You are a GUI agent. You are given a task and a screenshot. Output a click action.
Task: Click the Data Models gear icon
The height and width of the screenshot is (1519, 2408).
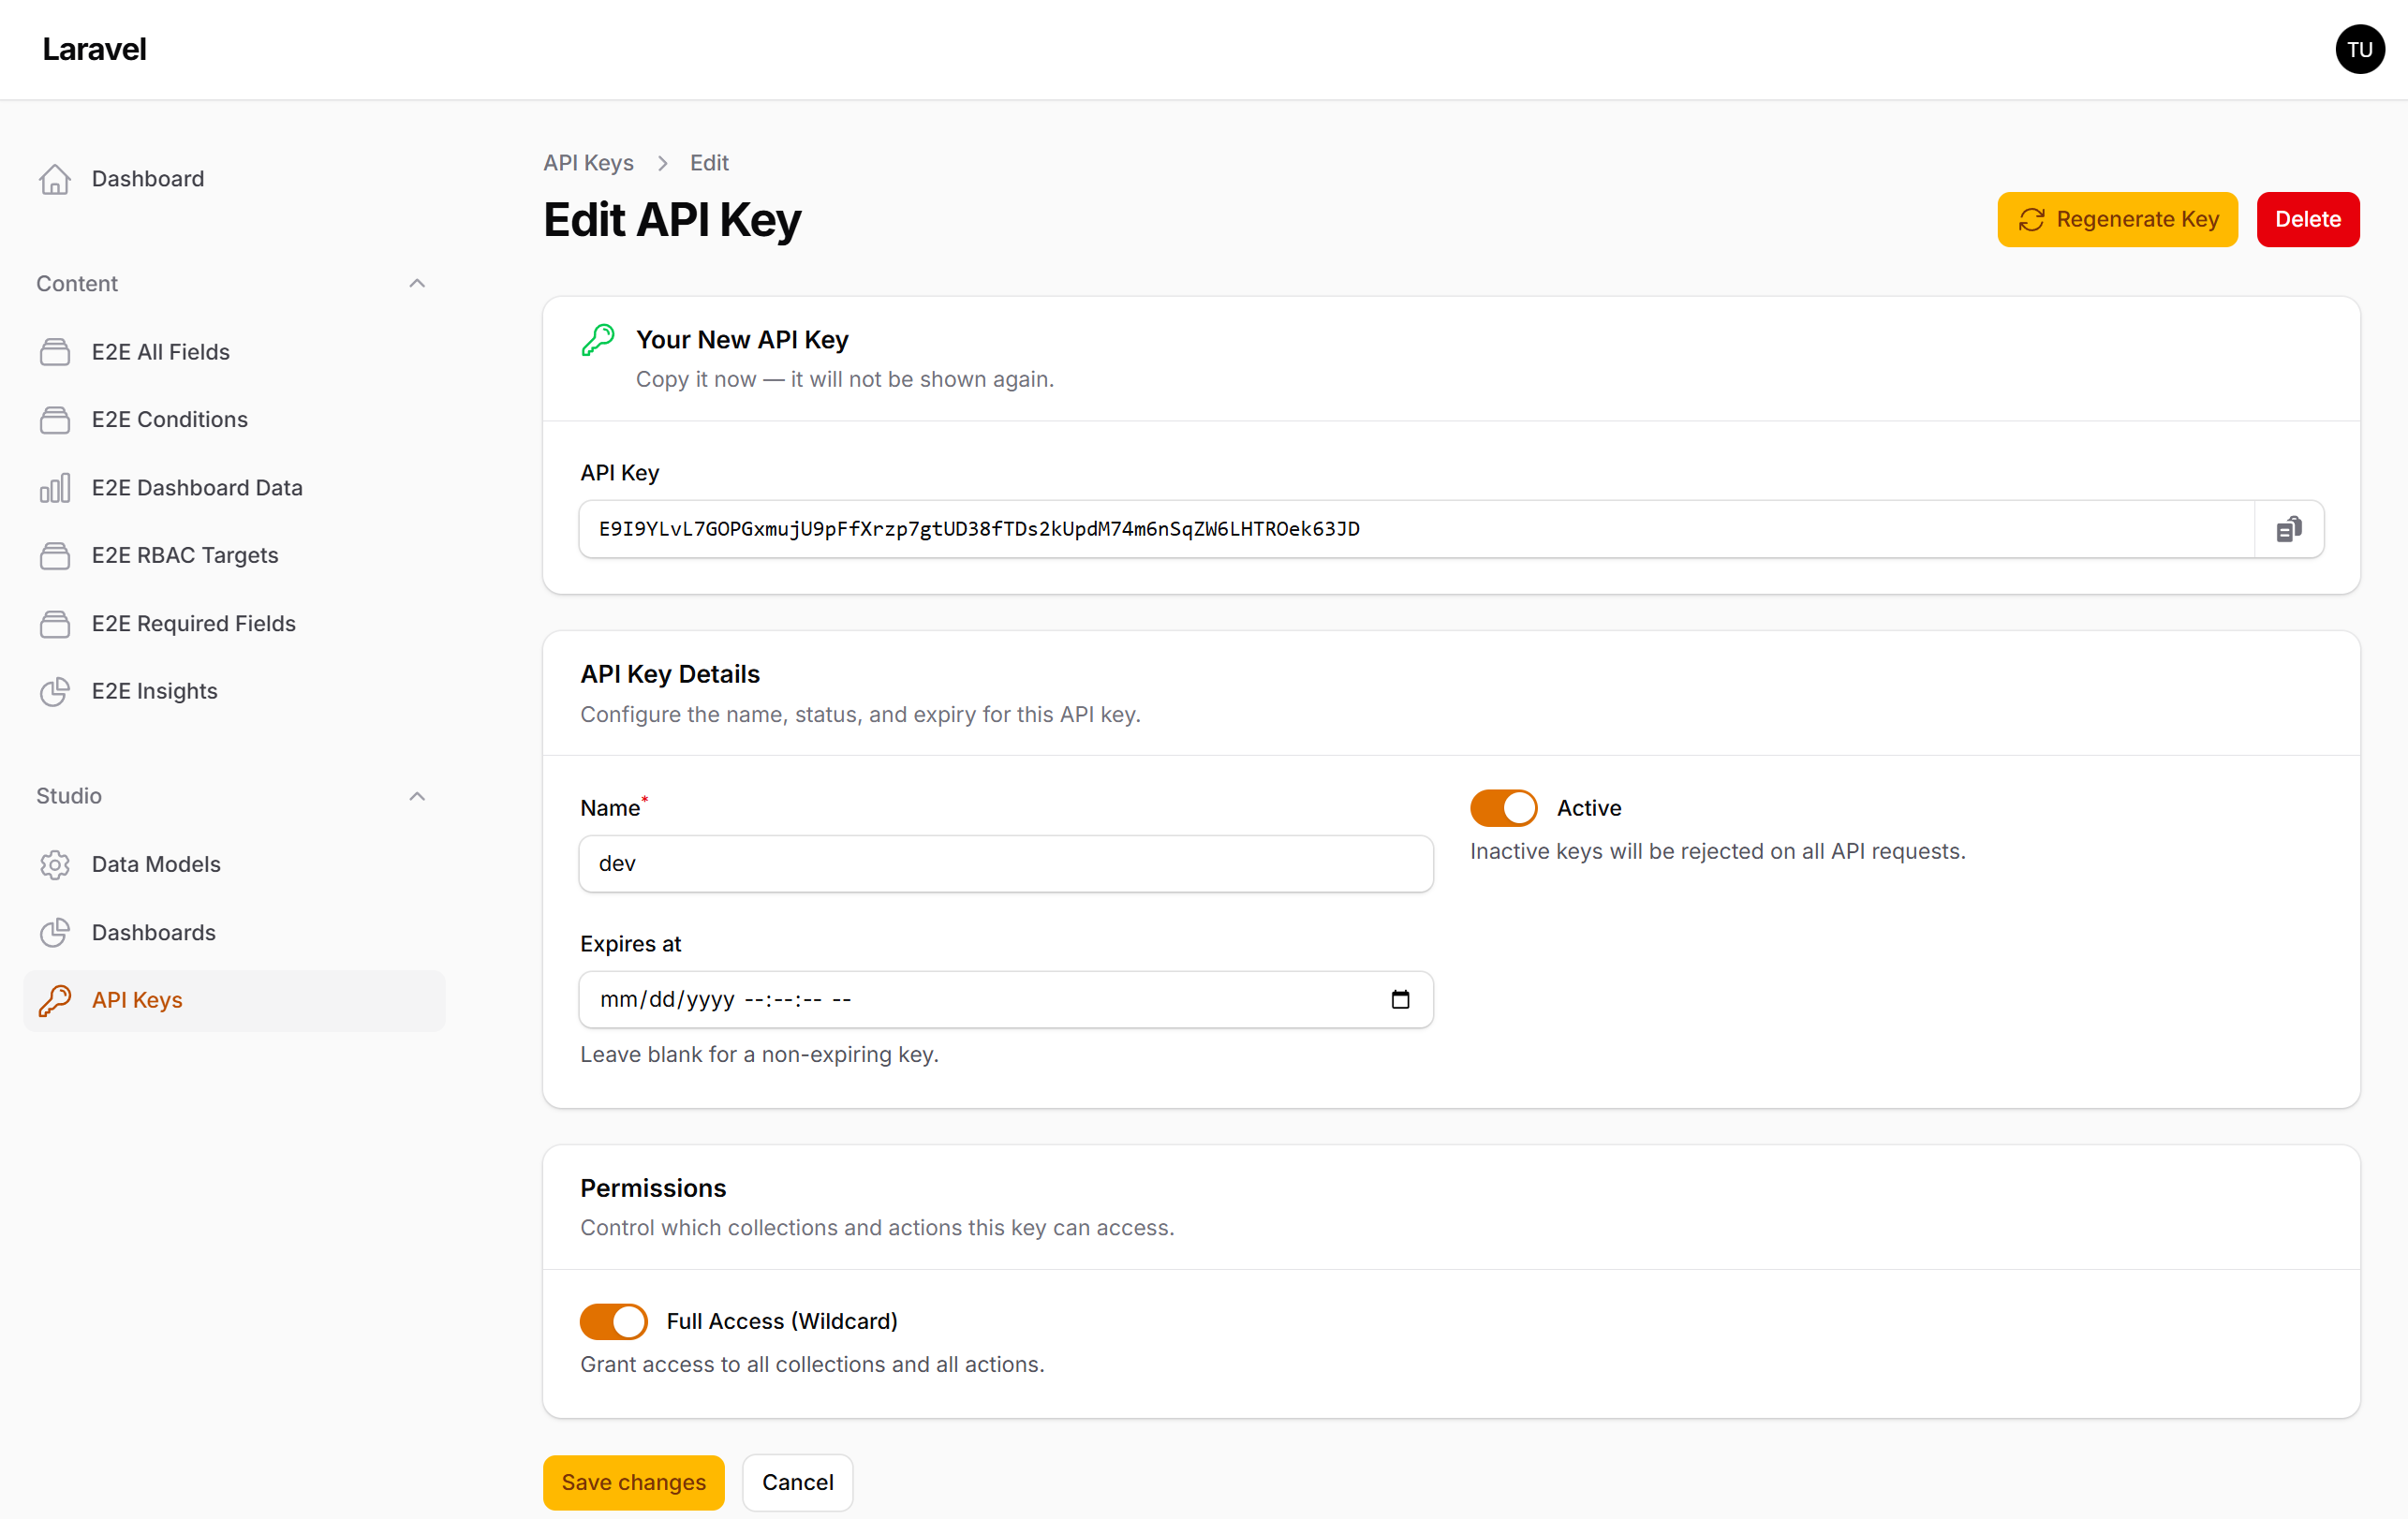pos(55,864)
